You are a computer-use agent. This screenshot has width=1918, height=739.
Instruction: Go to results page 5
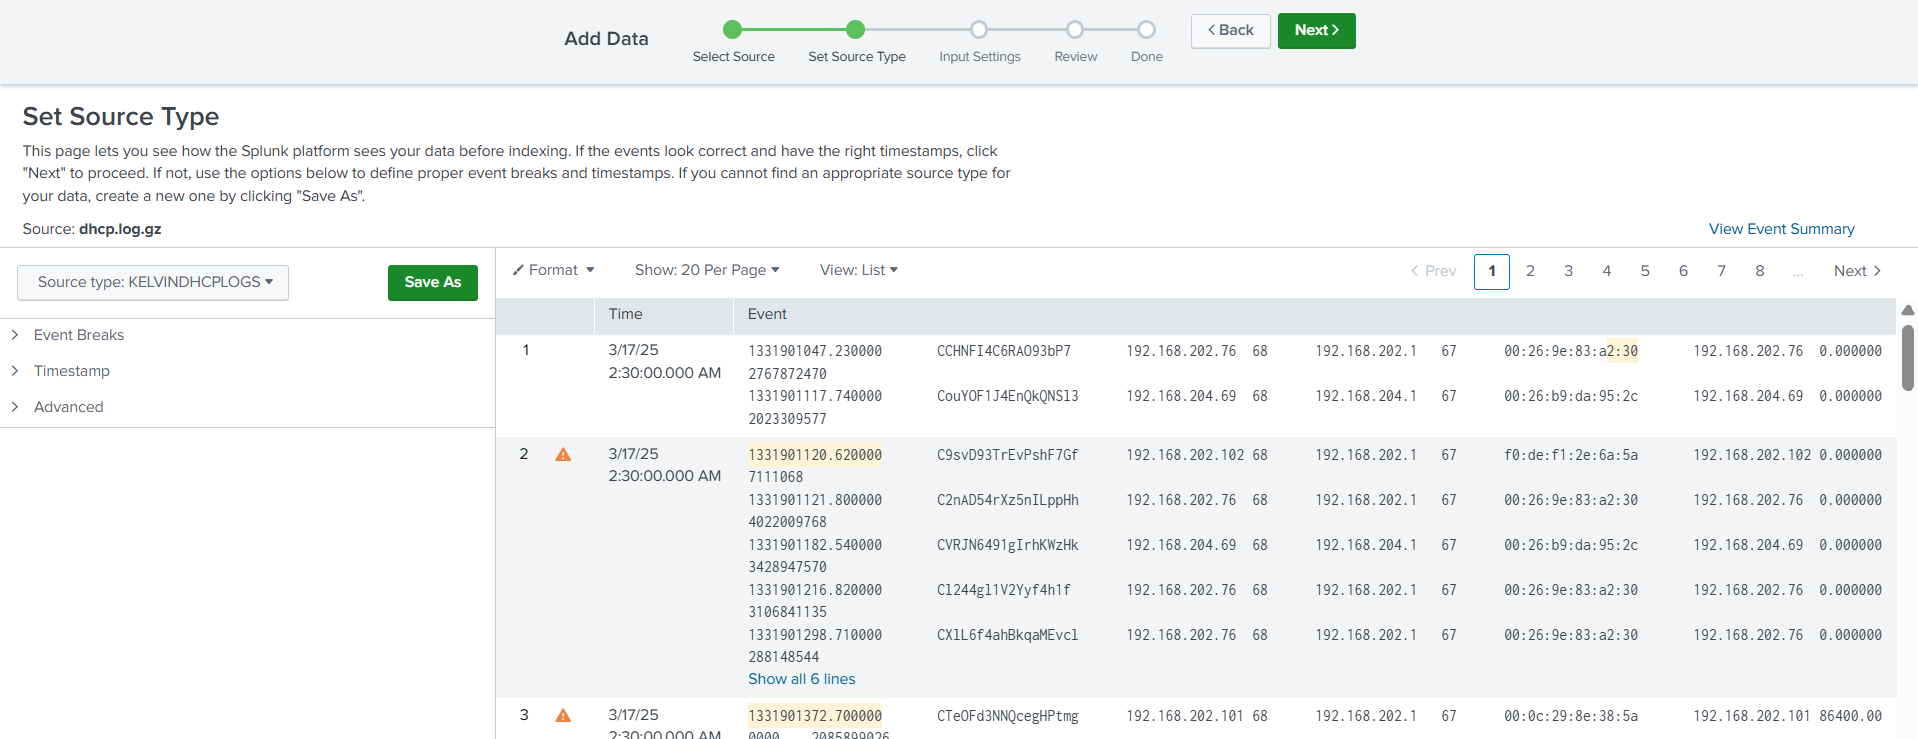pyautogui.click(x=1645, y=271)
